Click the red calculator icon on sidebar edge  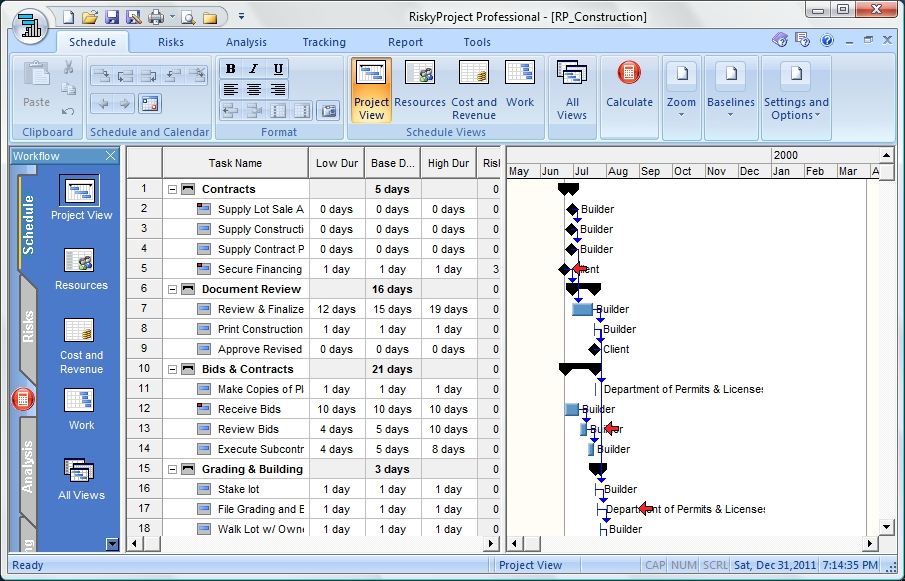point(23,399)
